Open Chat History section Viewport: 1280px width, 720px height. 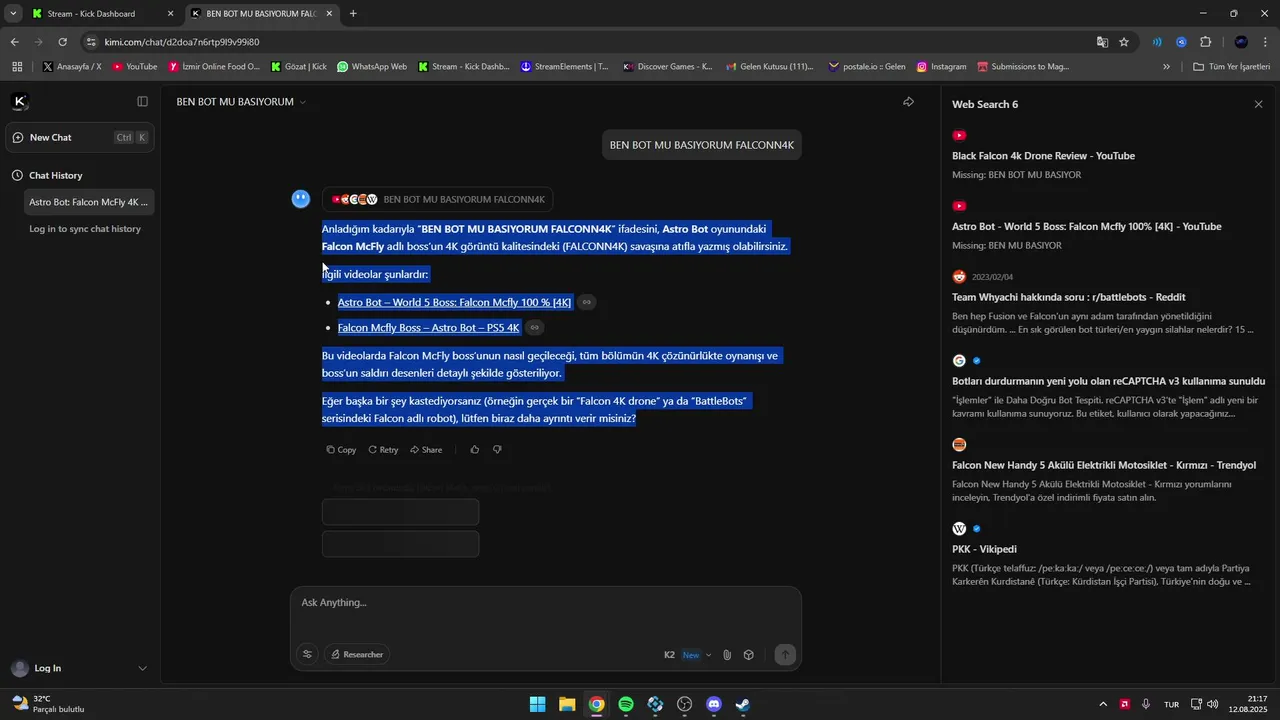[x=56, y=175]
